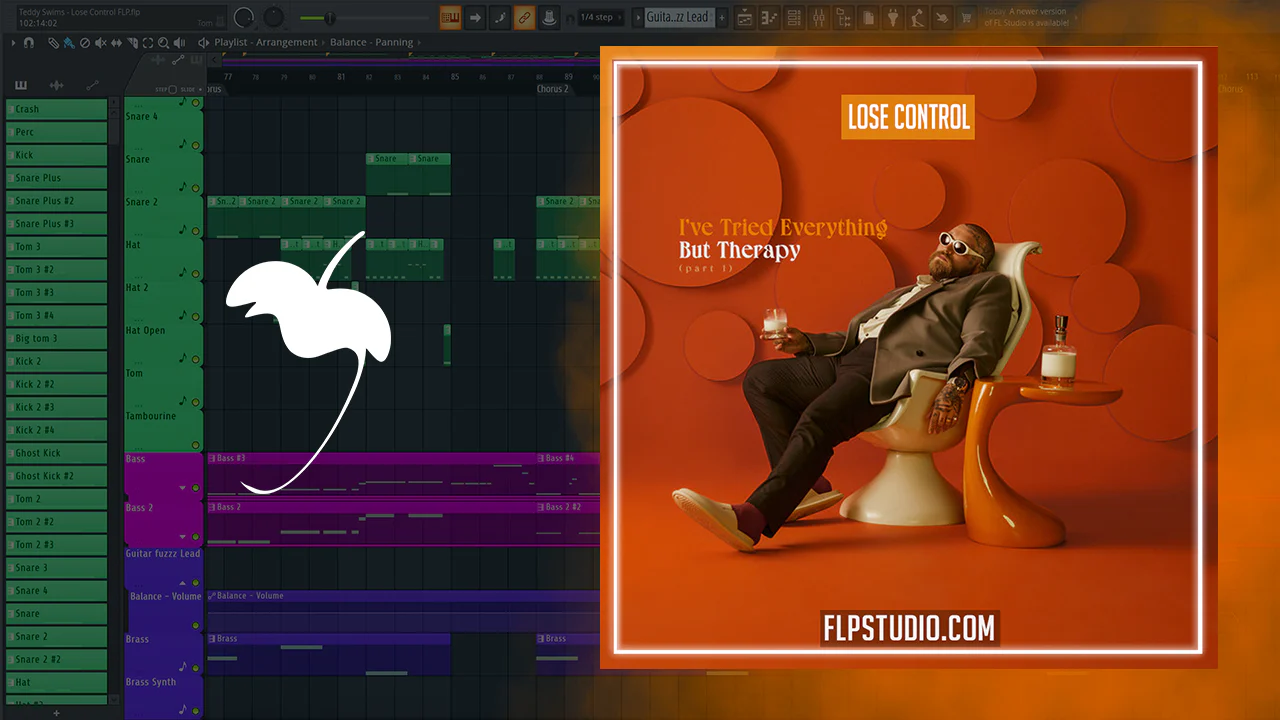
Task: Open the Guita..zz Lead pattern selector
Action: click(x=678, y=17)
